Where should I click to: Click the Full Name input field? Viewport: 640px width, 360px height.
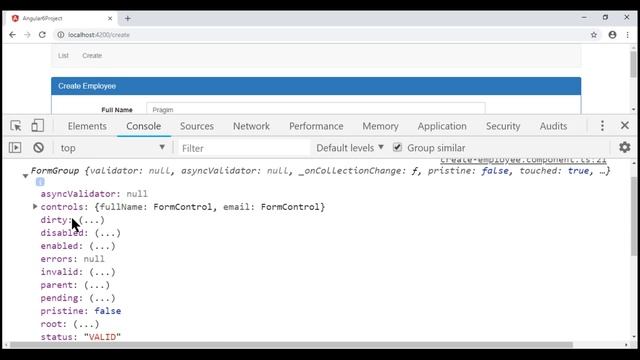point(316,109)
